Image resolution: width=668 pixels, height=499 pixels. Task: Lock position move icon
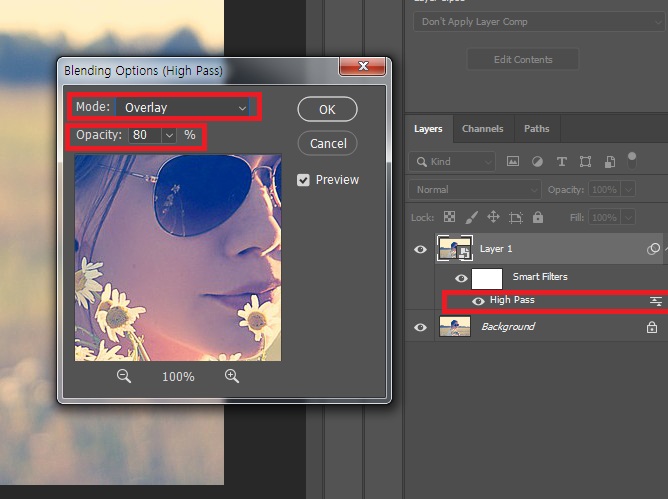click(493, 217)
